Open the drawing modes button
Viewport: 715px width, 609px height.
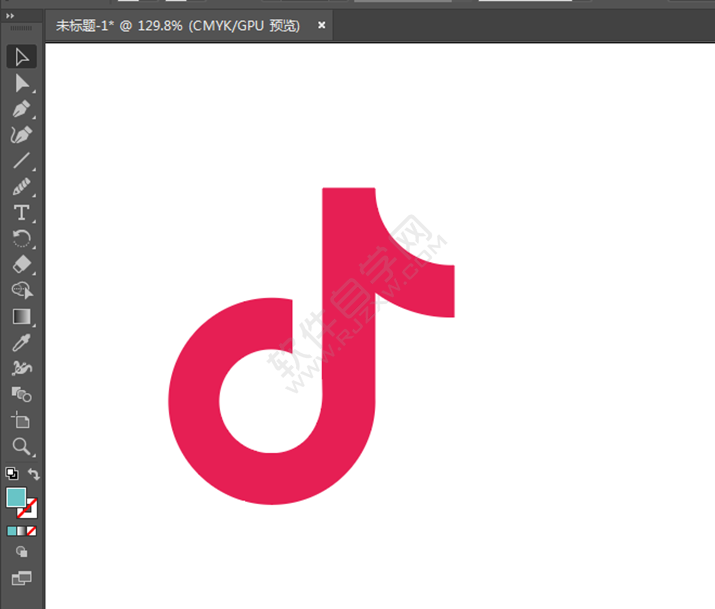pyautogui.click(x=21, y=552)
